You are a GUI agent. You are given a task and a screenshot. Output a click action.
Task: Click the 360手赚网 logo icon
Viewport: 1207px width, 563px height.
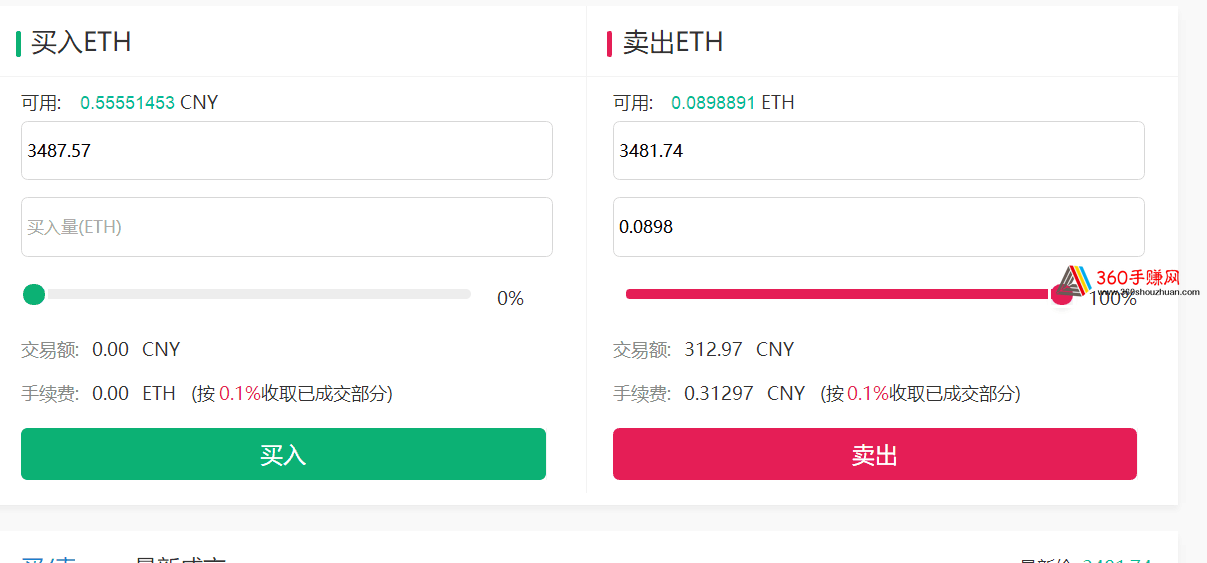coord(1074,280)
